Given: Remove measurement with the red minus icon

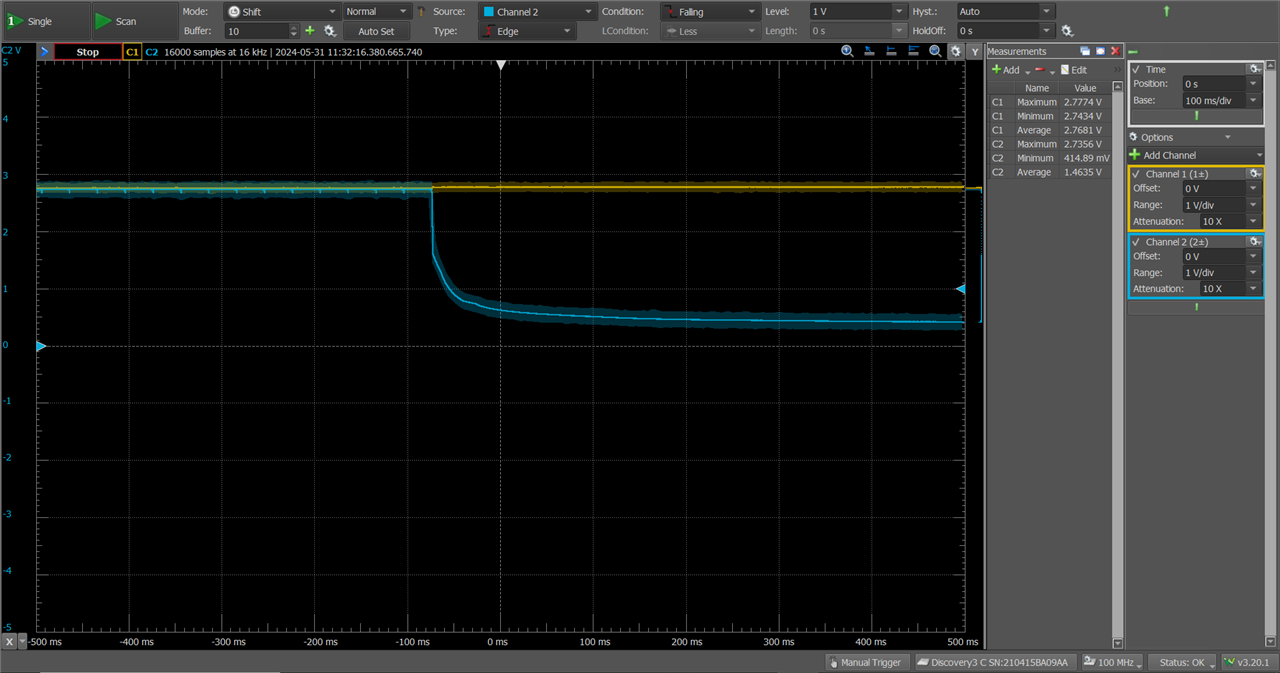Looking at the screenshot, I should point(1040,70).
